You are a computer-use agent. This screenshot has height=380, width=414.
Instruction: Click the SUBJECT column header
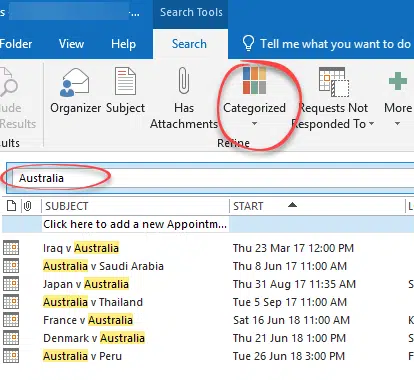(67, 206)
